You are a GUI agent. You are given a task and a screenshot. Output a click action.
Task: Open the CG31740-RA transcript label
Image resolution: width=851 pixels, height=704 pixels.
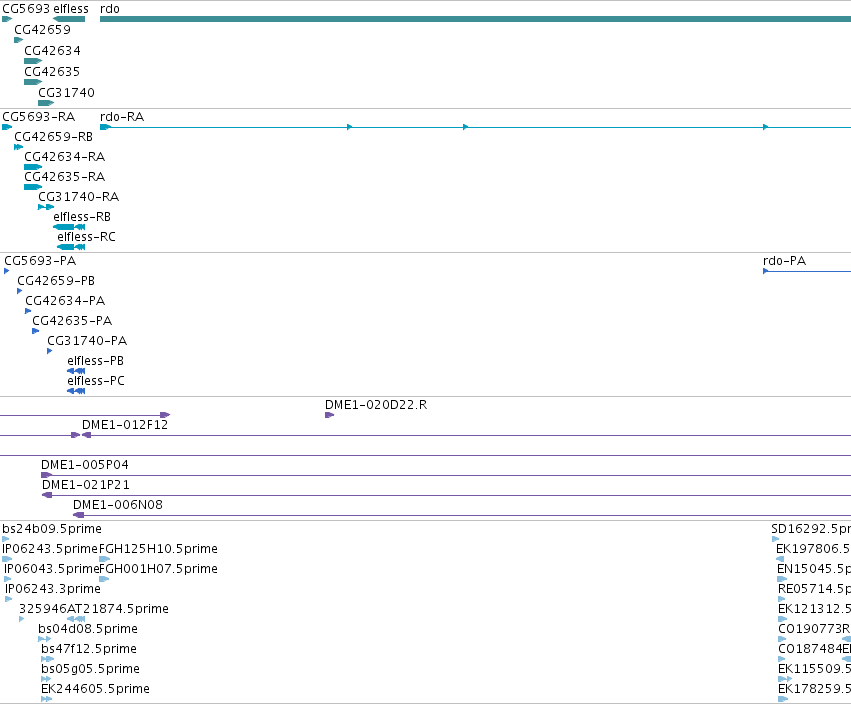(x=78, y=197)
